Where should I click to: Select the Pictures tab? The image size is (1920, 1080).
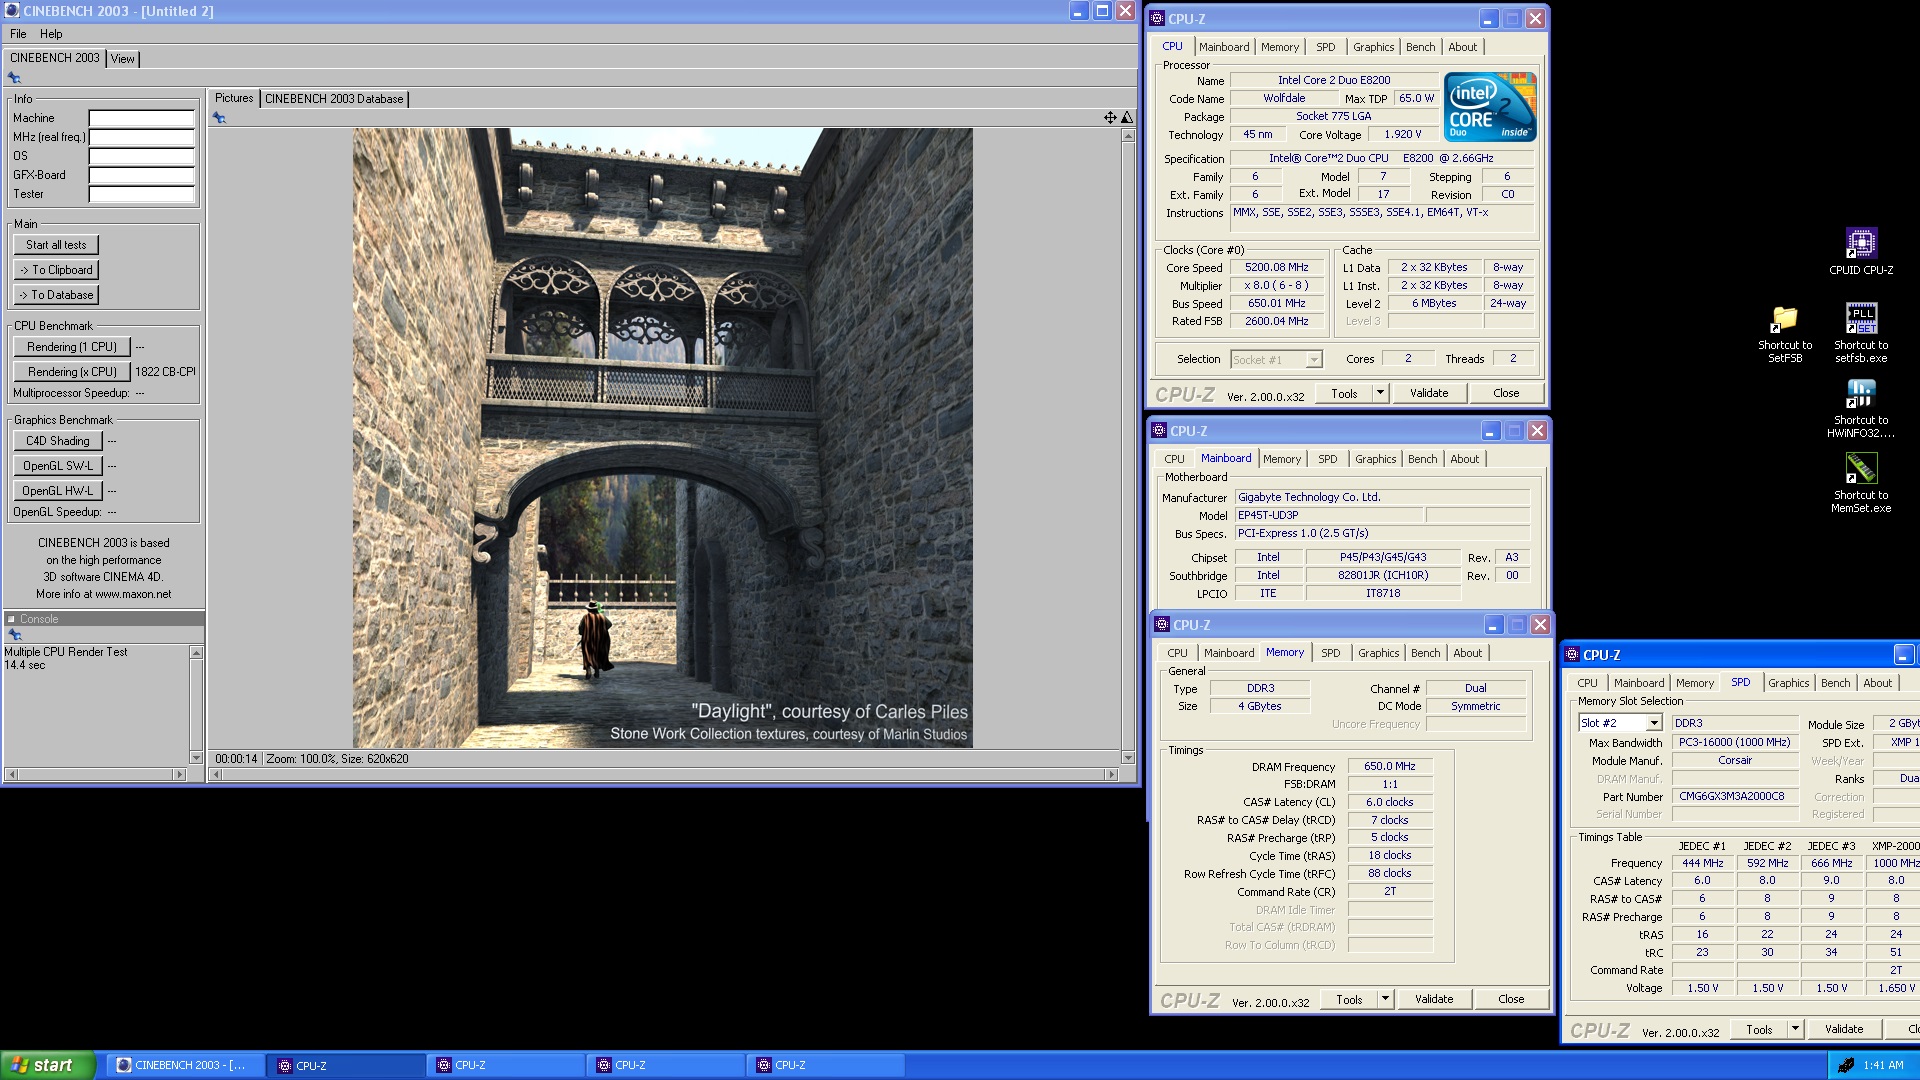coord(234,98)
